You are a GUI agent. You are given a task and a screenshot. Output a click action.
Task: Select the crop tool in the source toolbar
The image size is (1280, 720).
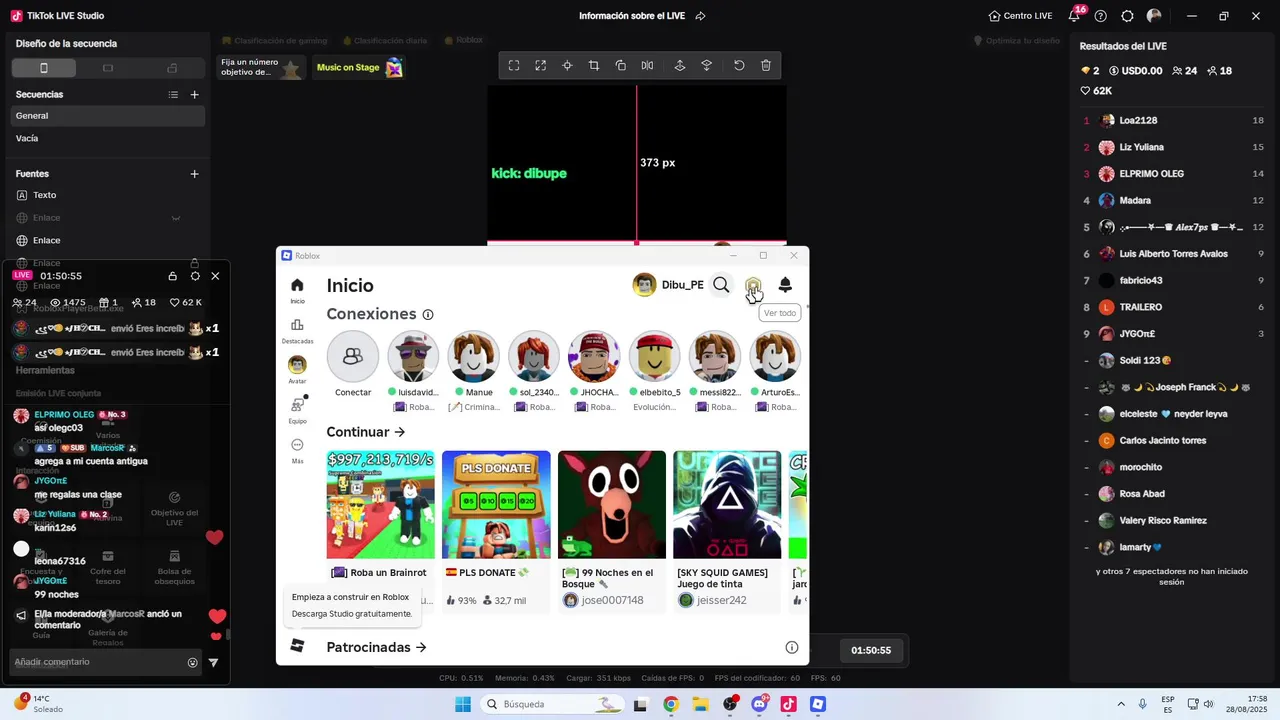tap(594, 66)
